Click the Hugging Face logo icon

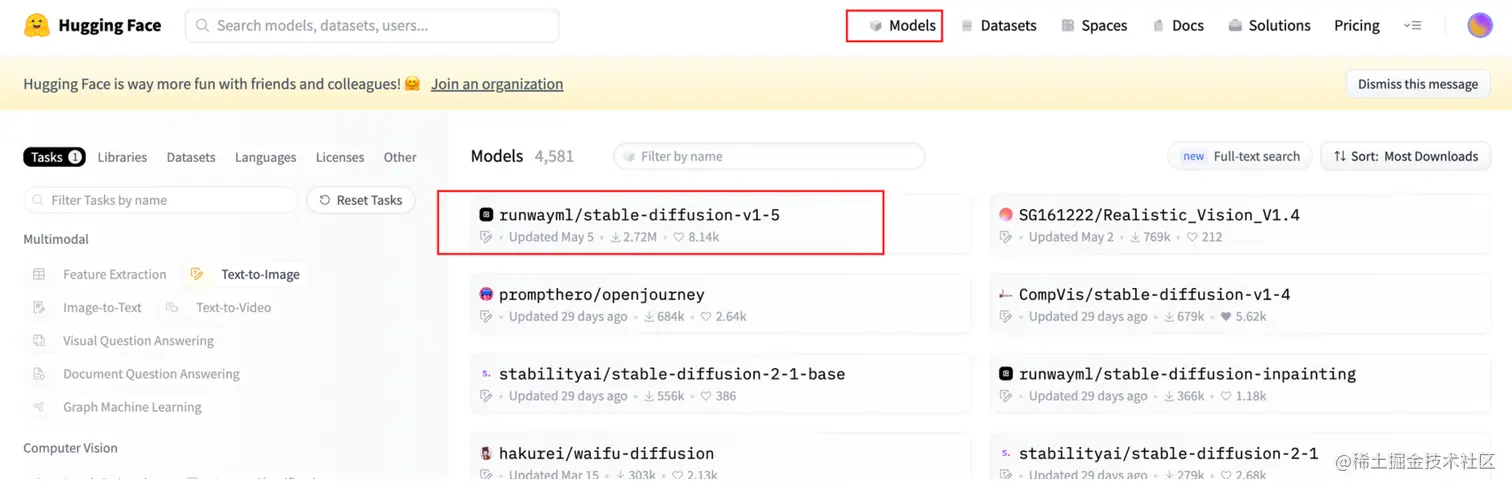(37, 25)
